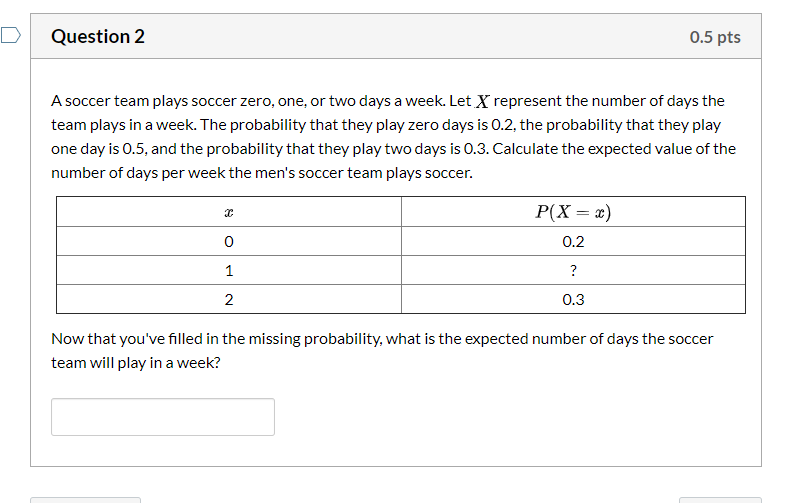810x503 pixels.
Task: Click the partially visible bottom-right button
Action: tap(720, 500)
